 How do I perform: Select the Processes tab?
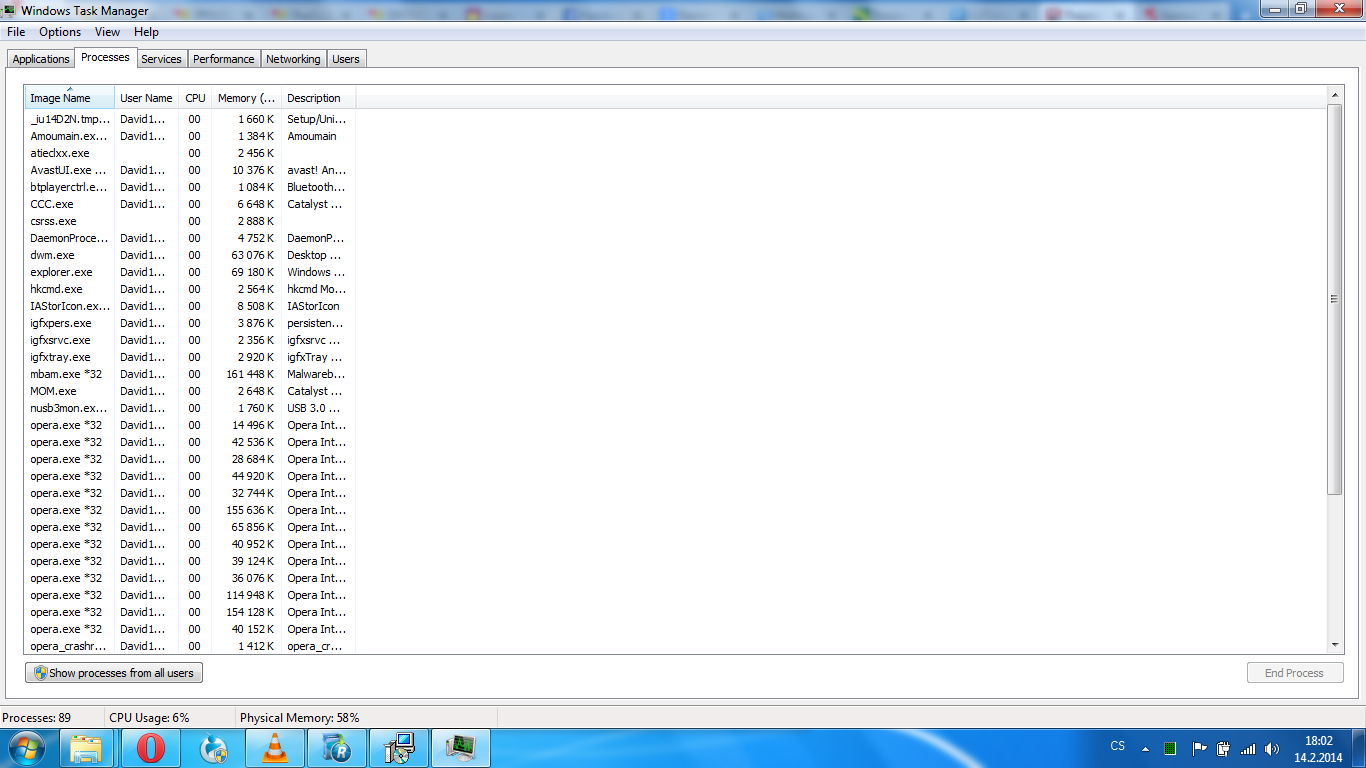tap(105, 57)
